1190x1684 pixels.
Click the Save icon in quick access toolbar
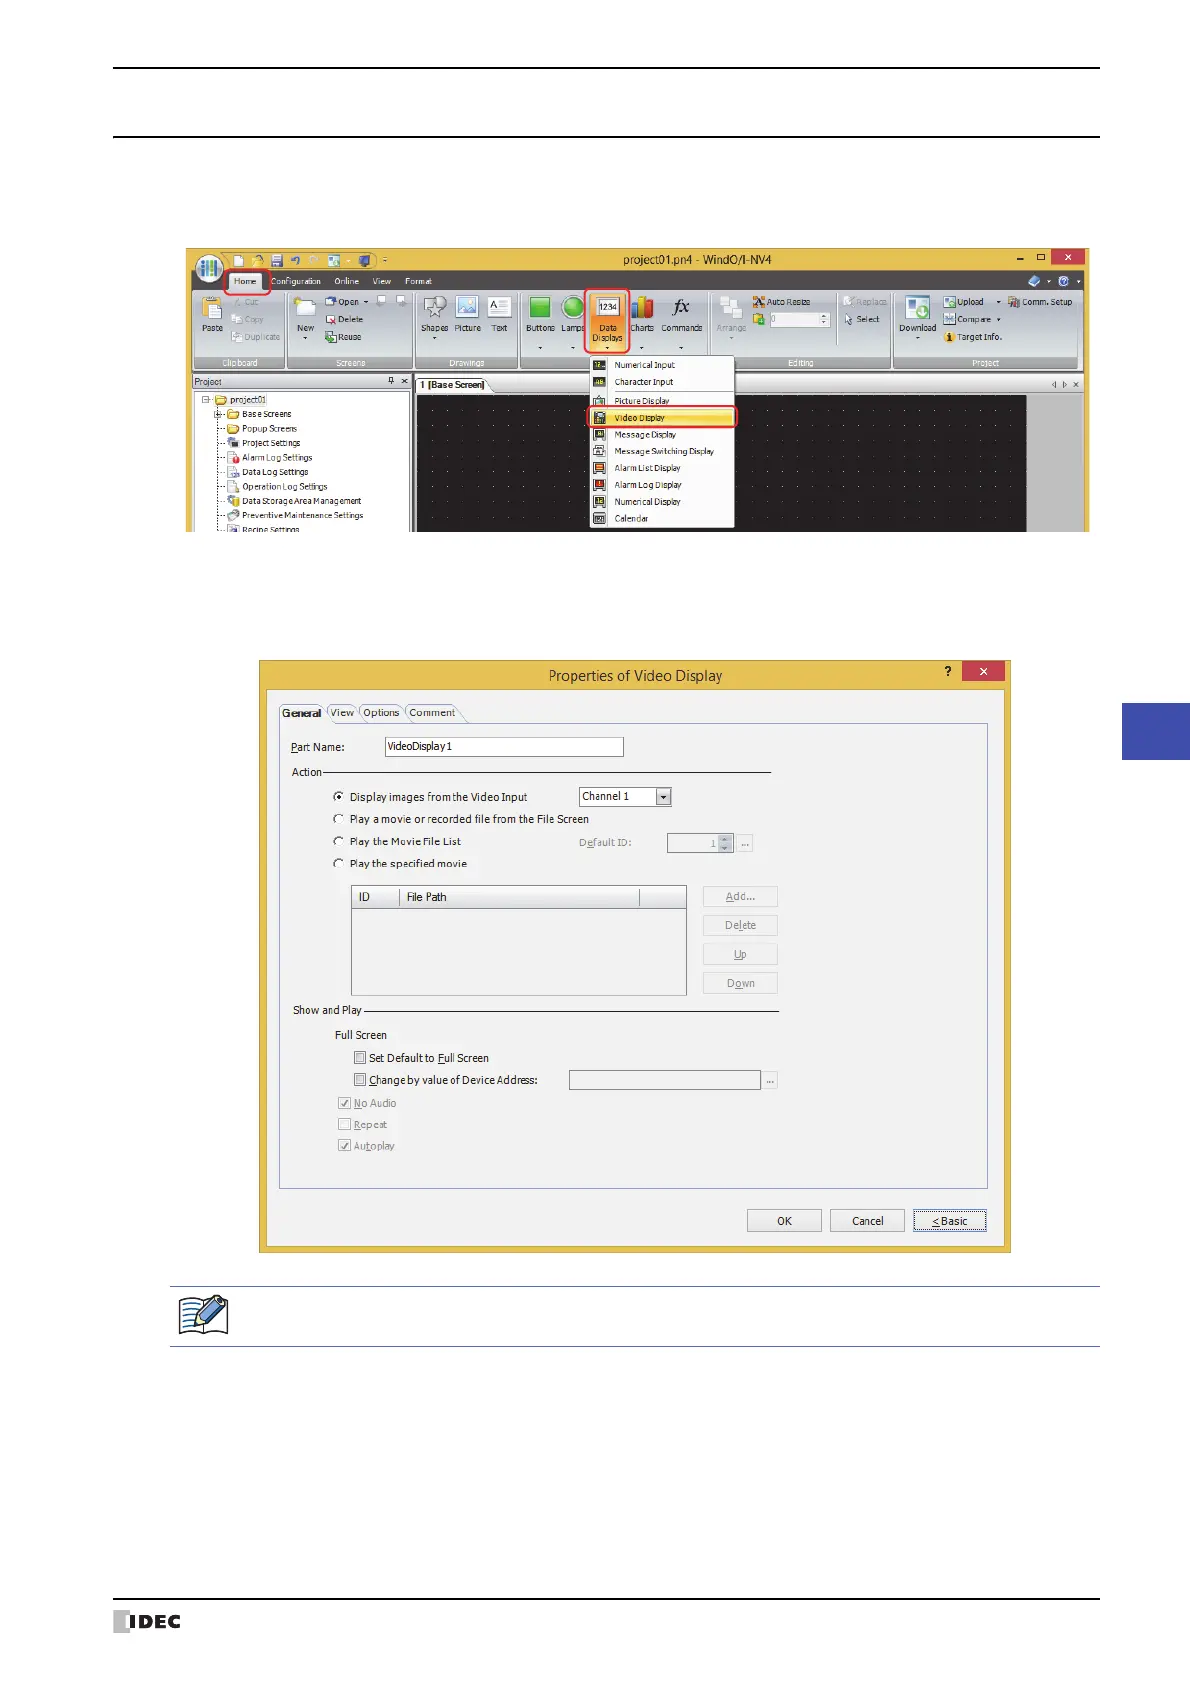pos(277,260)
